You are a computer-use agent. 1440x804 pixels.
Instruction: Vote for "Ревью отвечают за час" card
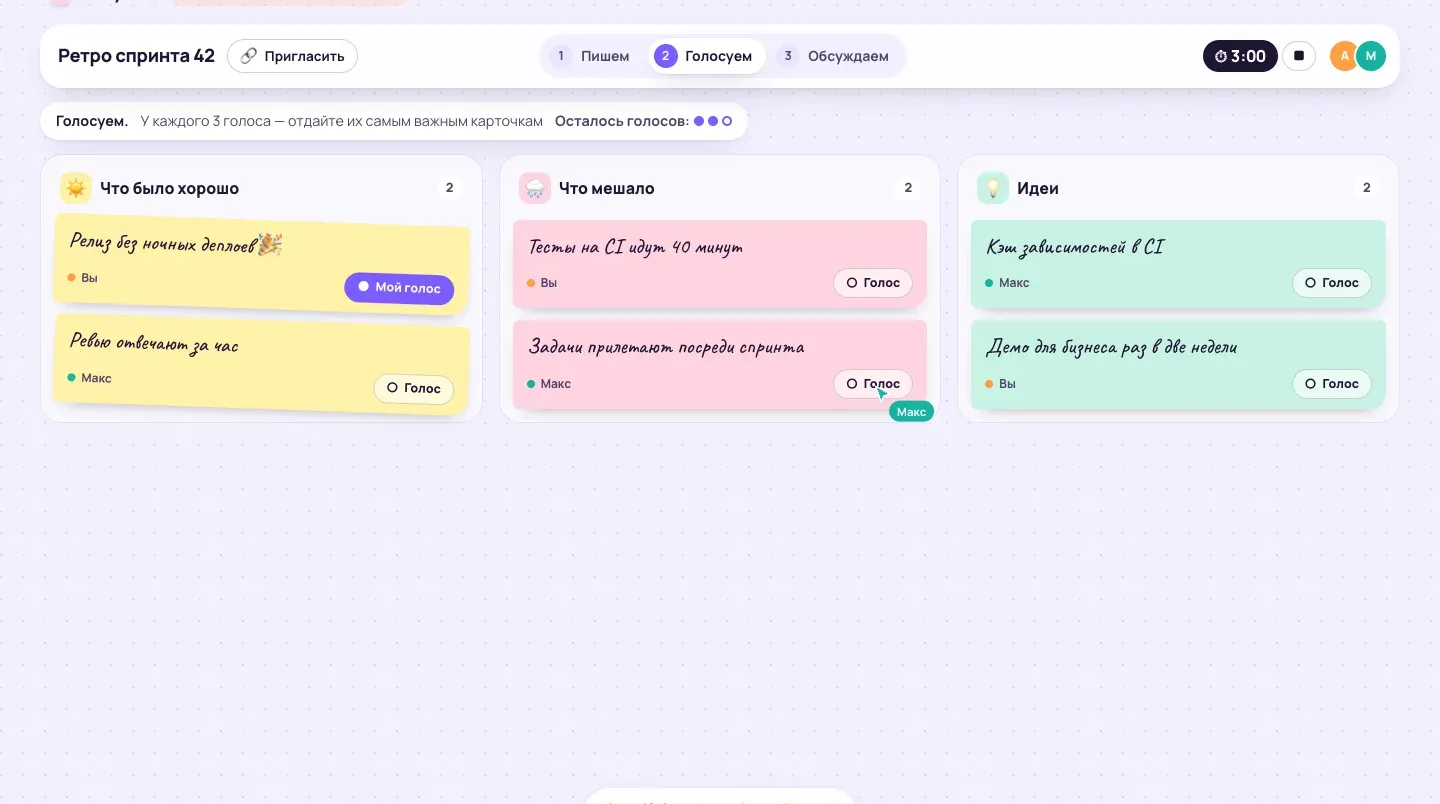[414, 388]
